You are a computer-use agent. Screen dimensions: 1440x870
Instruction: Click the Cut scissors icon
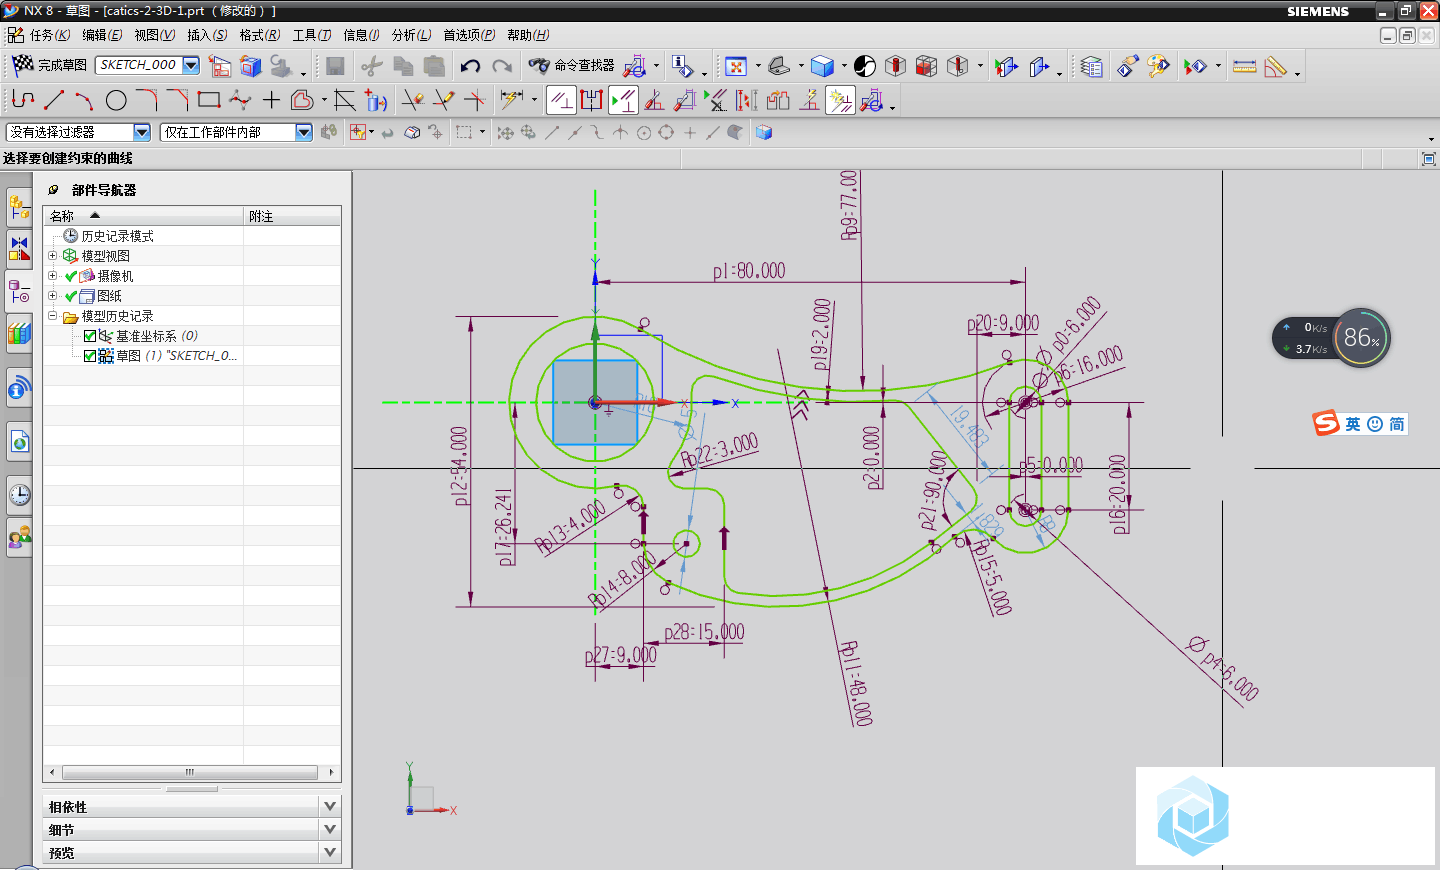[x=372, y=66]
